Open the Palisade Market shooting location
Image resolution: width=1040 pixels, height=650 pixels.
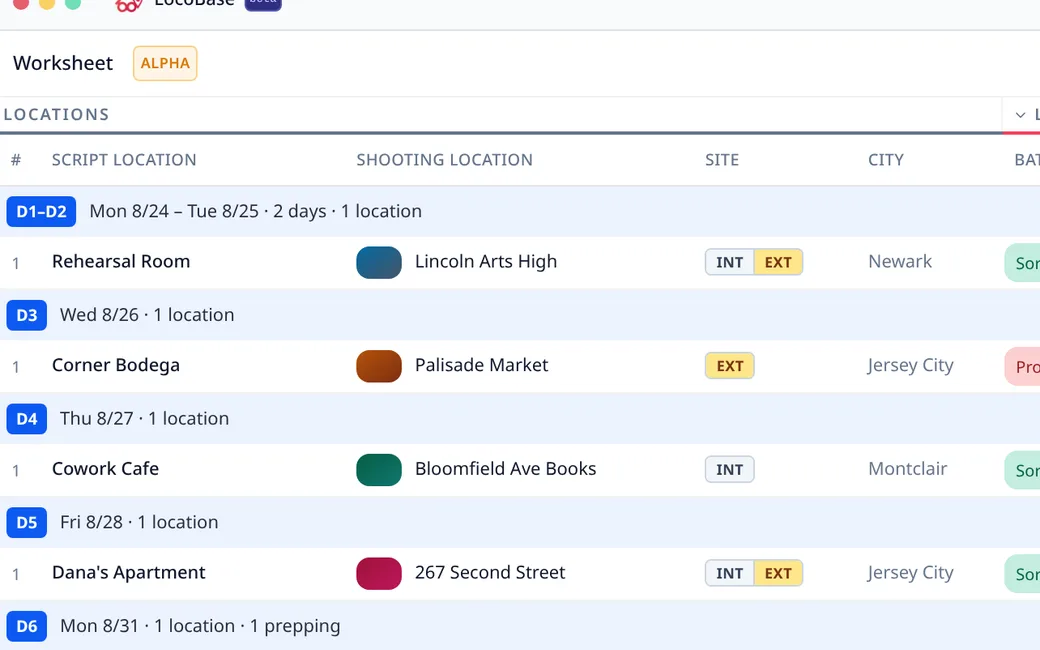(482, 365)
